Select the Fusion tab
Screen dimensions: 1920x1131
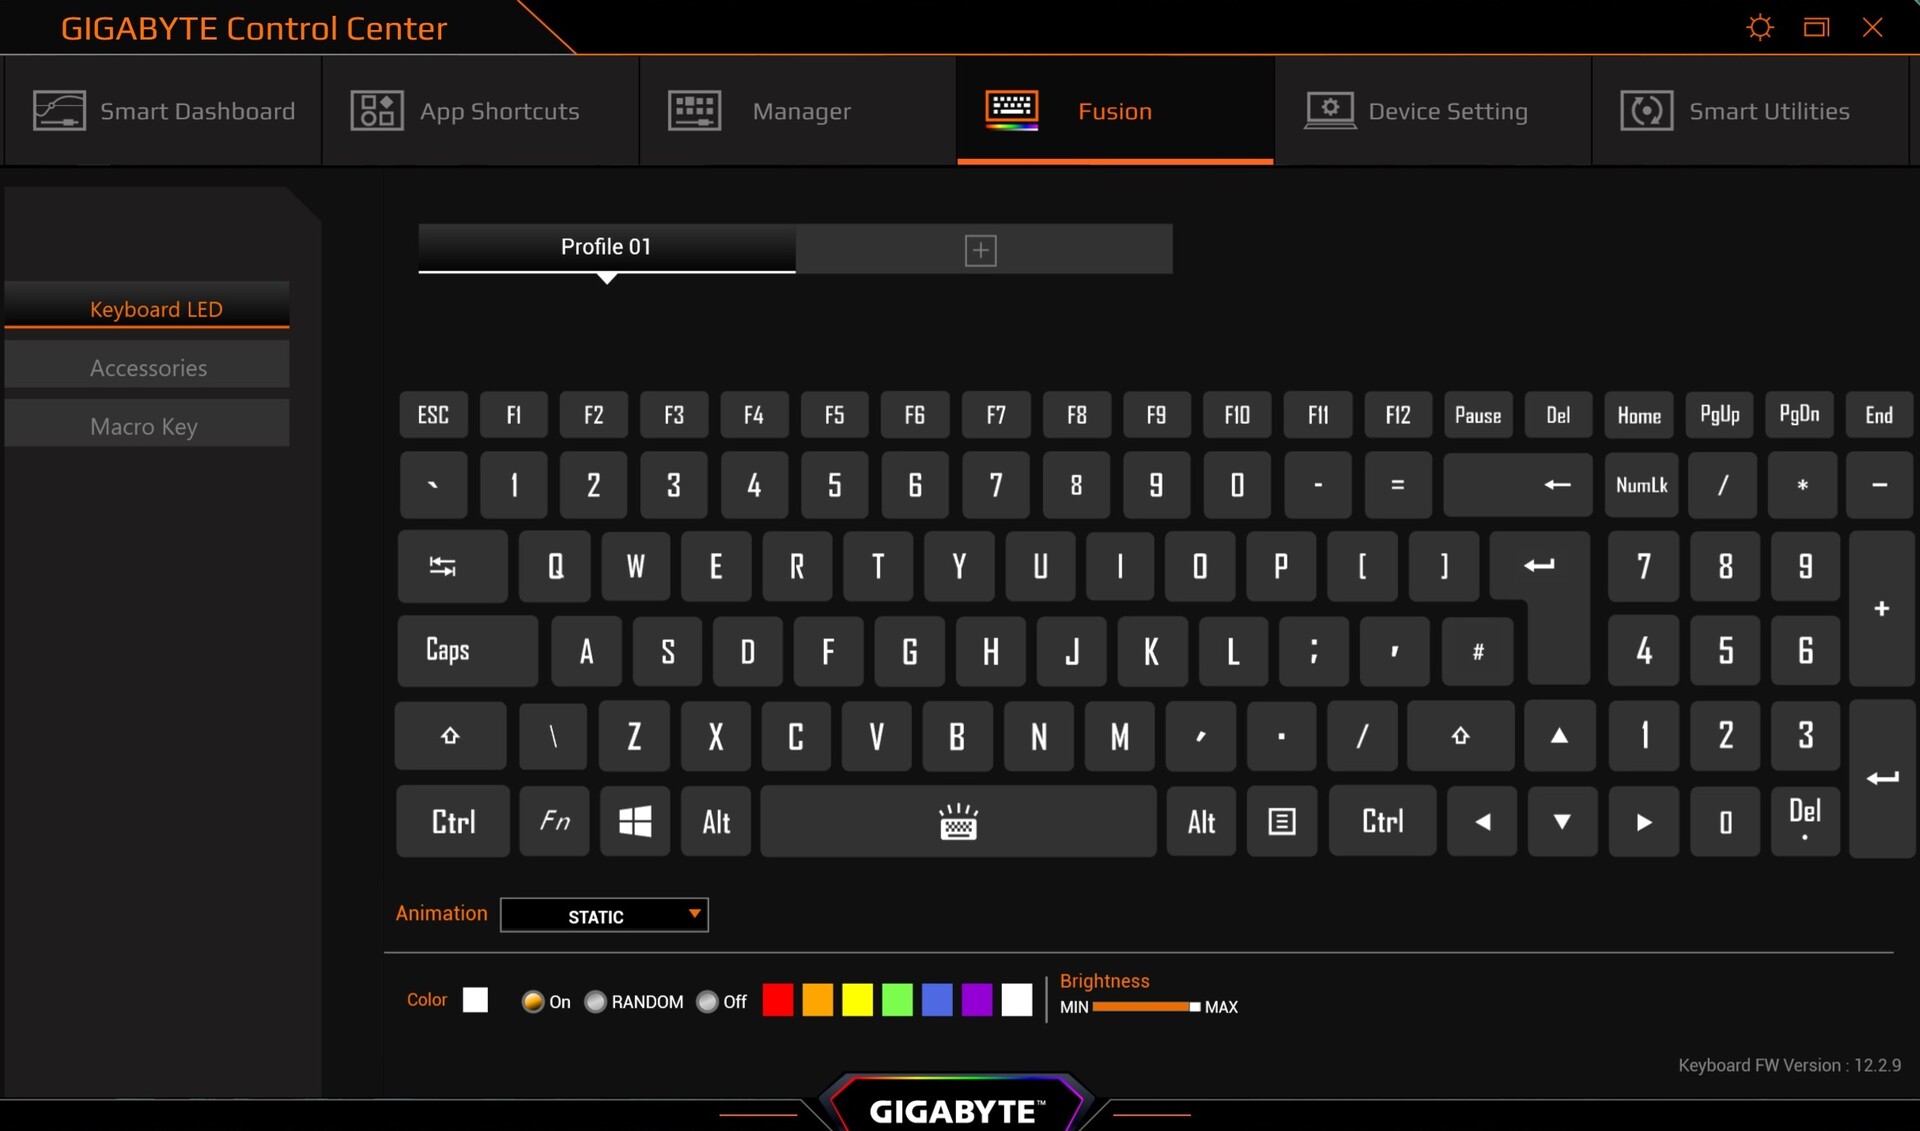1115,111
